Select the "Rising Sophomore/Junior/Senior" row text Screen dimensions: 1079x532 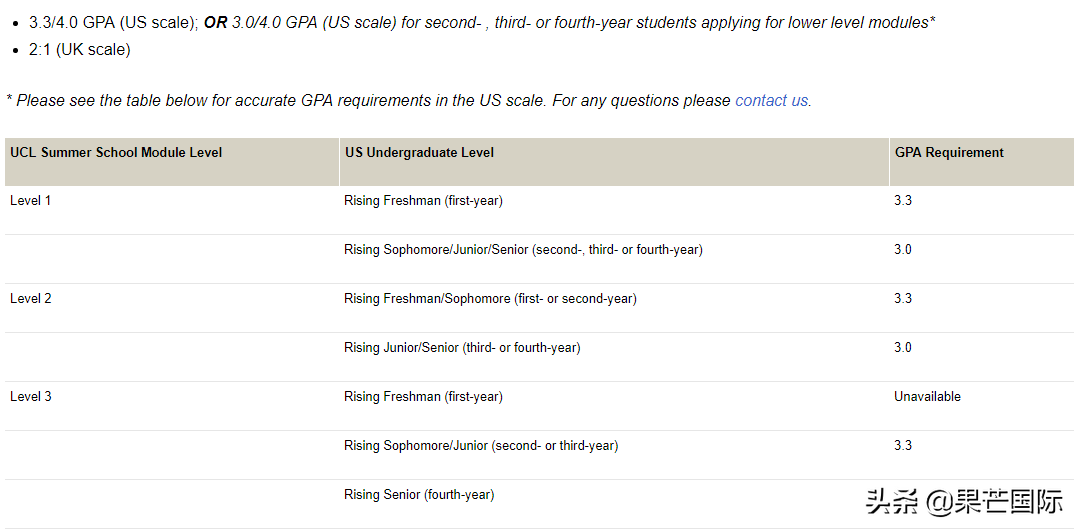tap(523, 250)
